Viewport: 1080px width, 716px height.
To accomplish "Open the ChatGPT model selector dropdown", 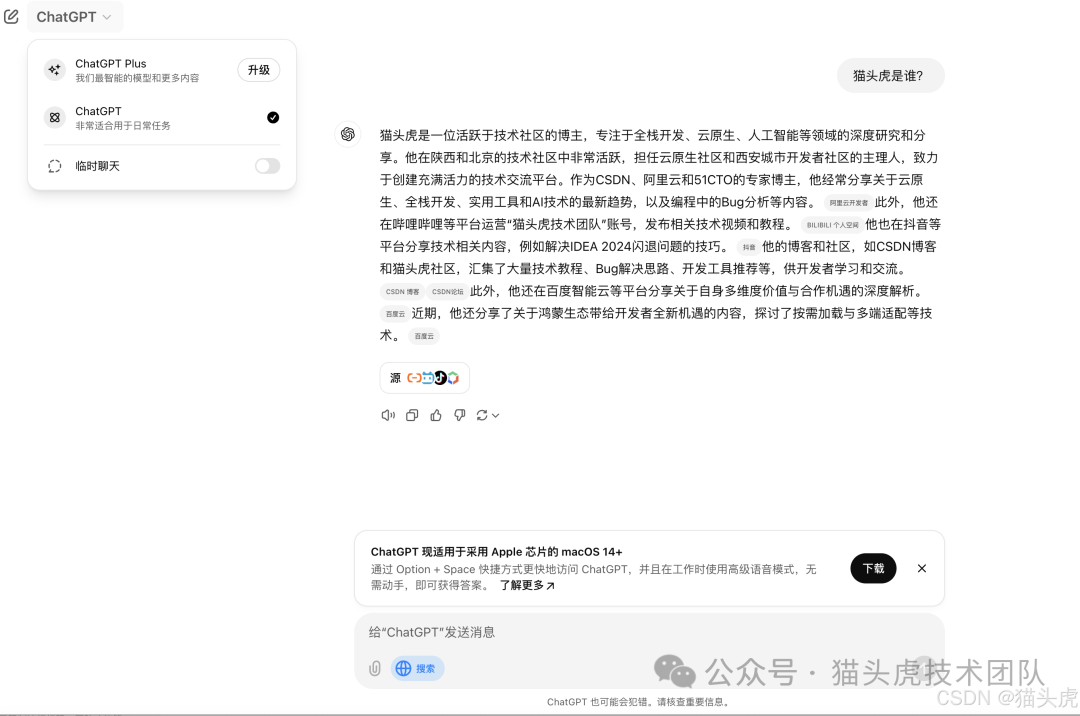I will click(74, 17).
